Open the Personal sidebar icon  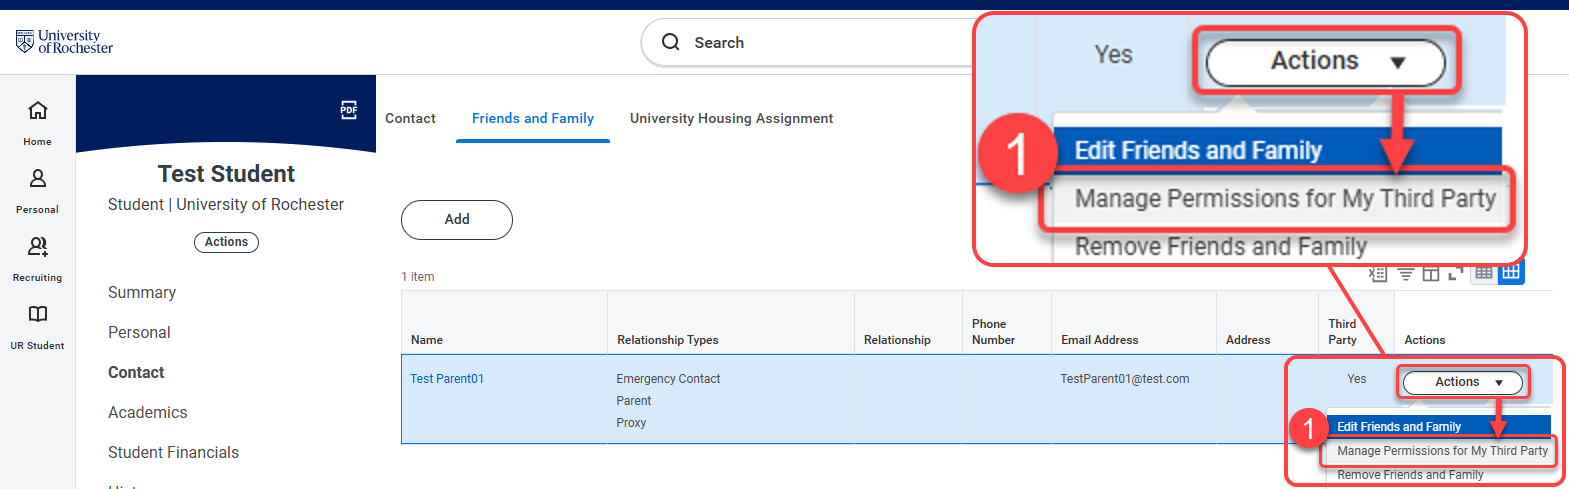[x=37, y=190]
